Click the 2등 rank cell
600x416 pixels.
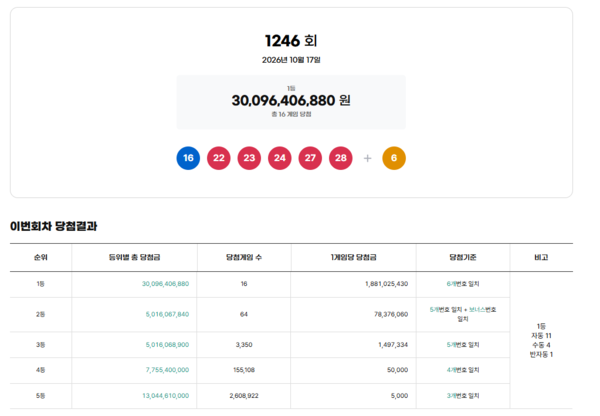click(40, 314)
